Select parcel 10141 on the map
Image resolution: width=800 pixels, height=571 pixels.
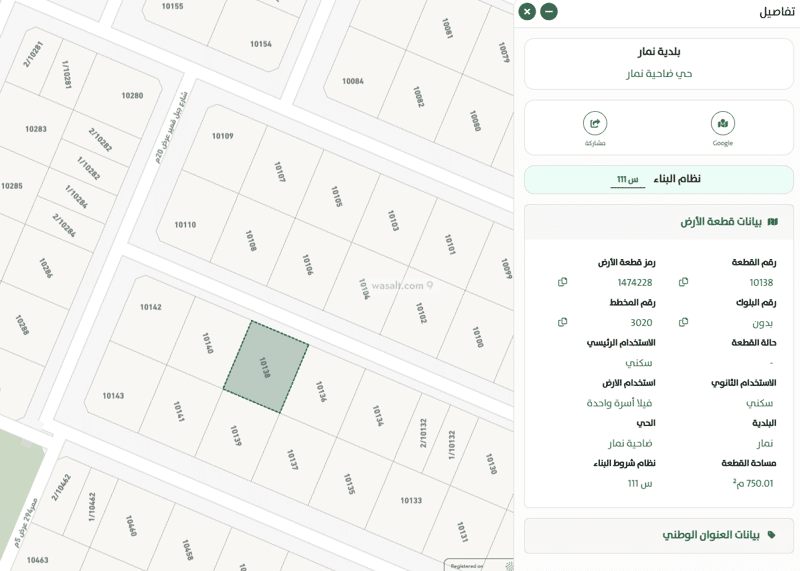click(x=179, y=411)
